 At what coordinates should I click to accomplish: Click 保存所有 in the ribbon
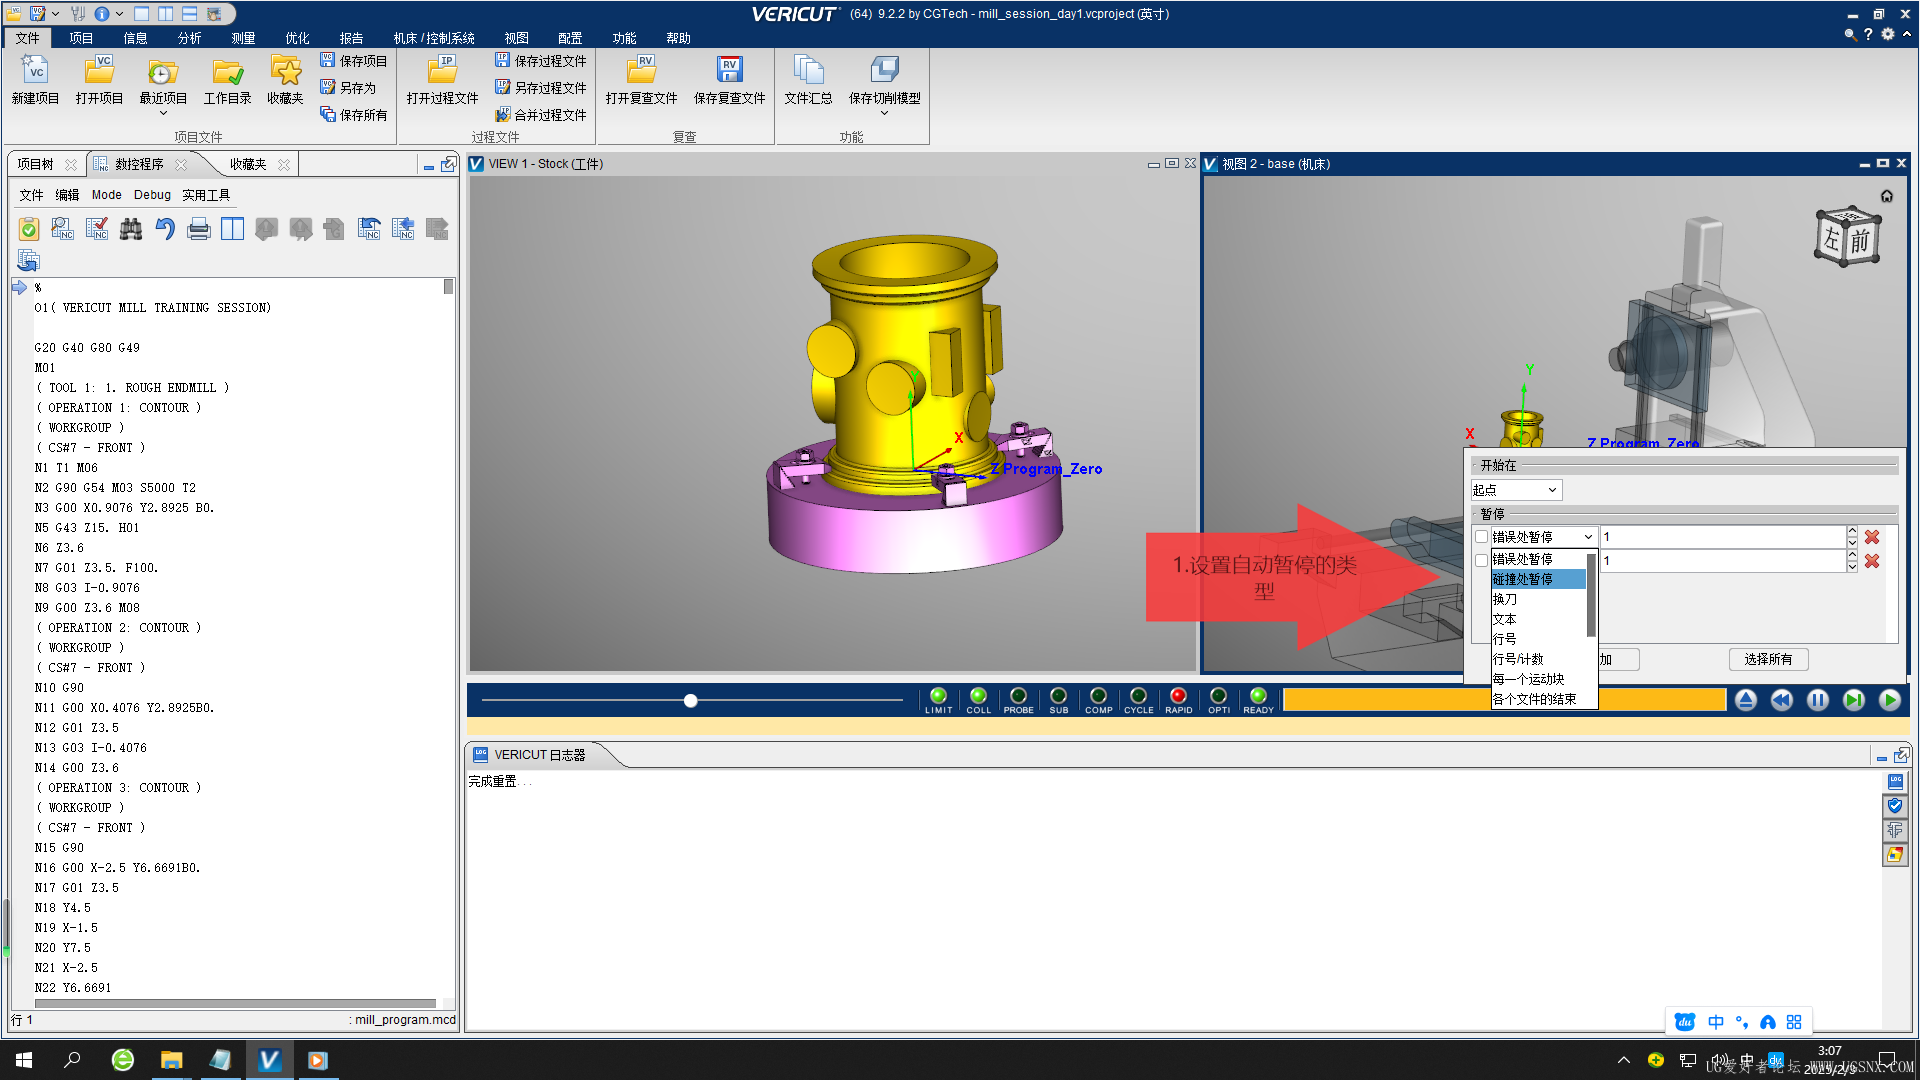(354, 115)
